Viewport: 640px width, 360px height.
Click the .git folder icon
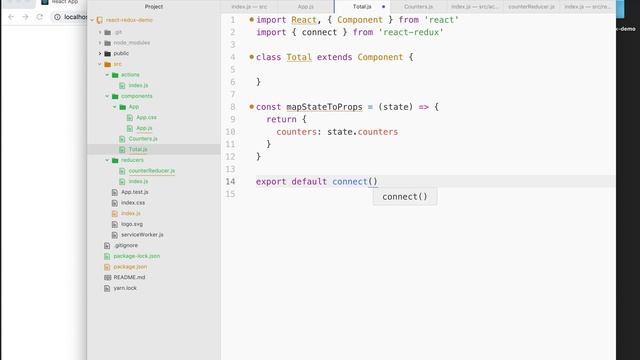click(x=108, y=32)
